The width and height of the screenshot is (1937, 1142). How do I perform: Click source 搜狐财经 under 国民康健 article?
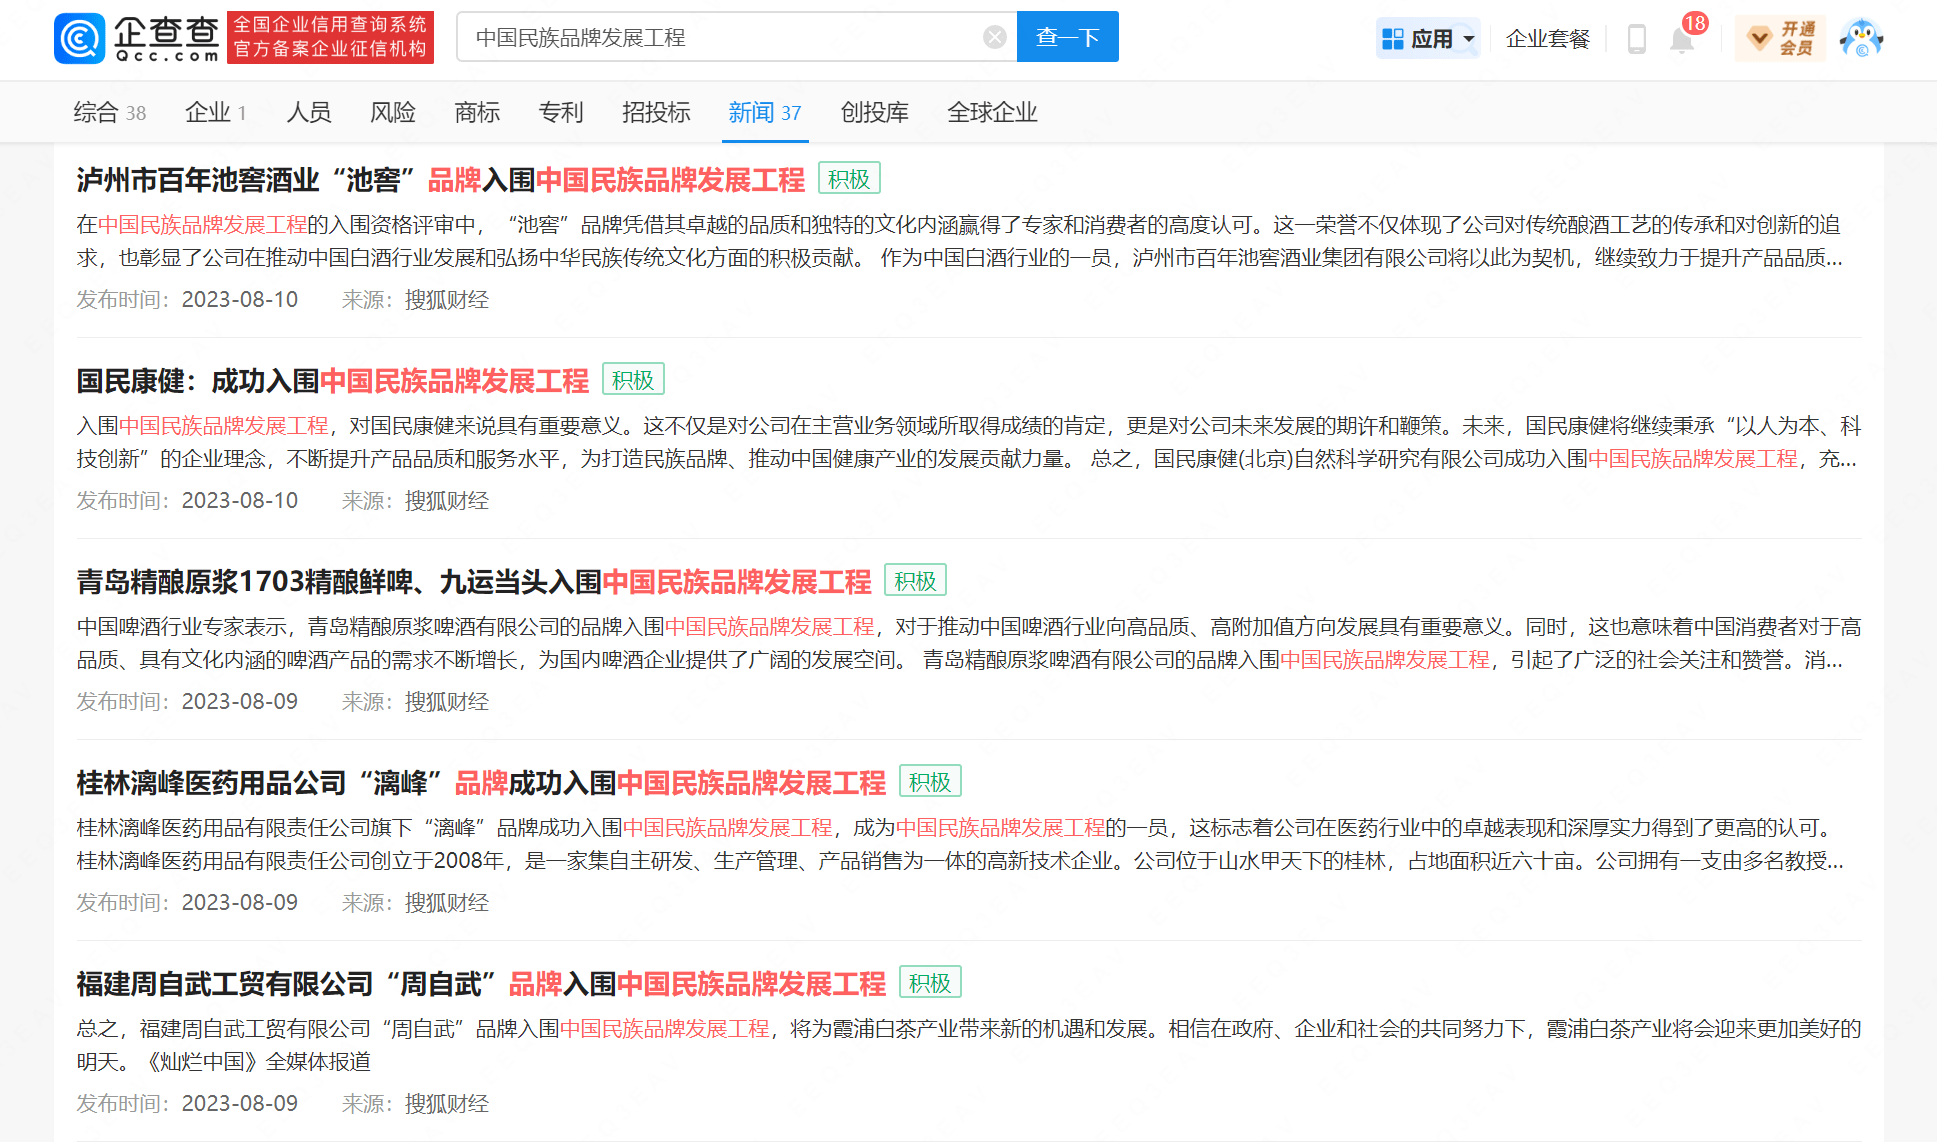(x=446, y=501)
